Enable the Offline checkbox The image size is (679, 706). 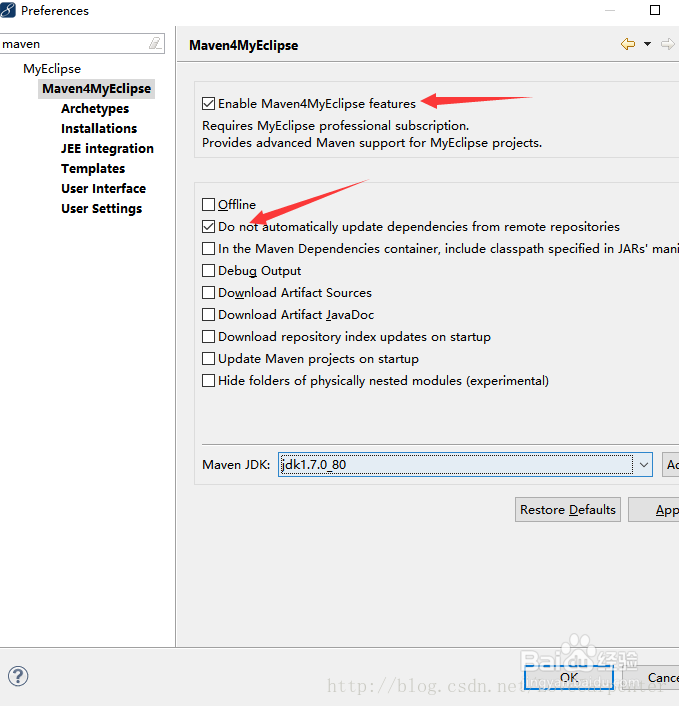(x=208, y=204)
